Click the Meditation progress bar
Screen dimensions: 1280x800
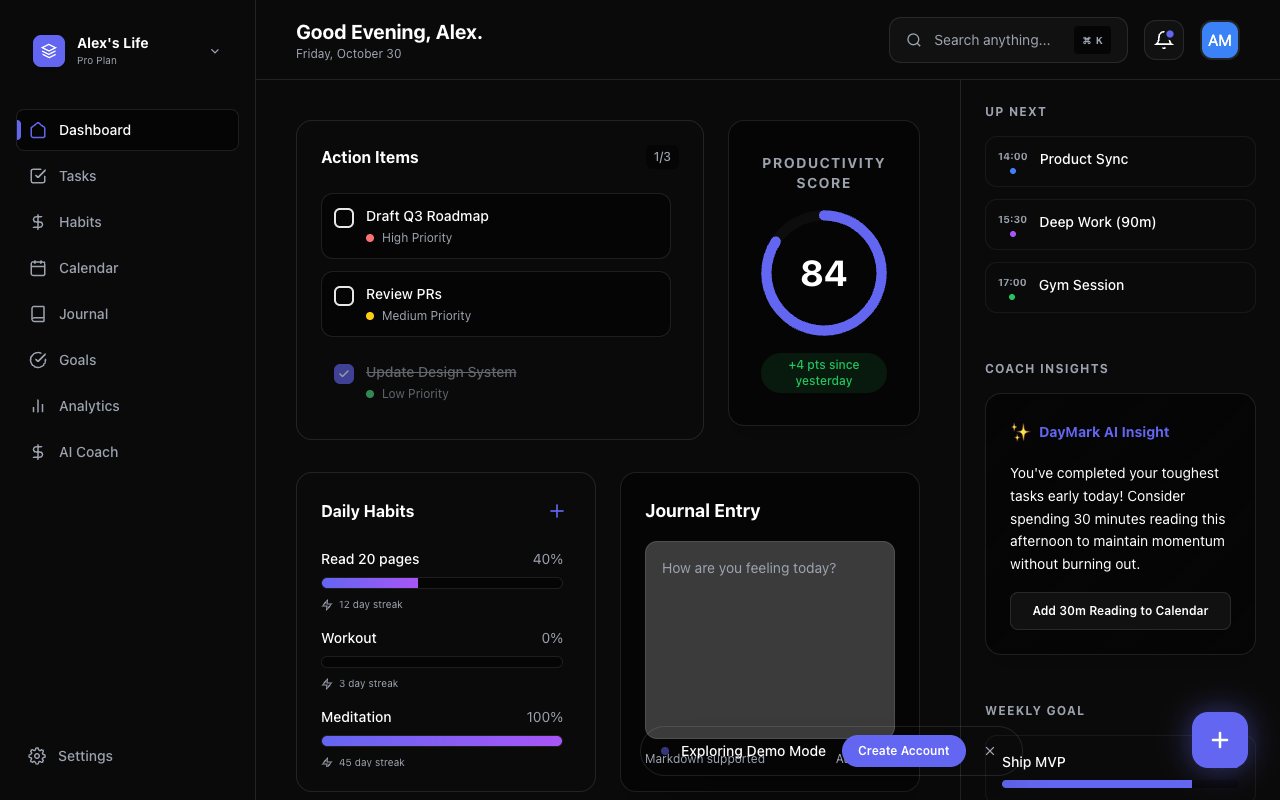(442, 741)
